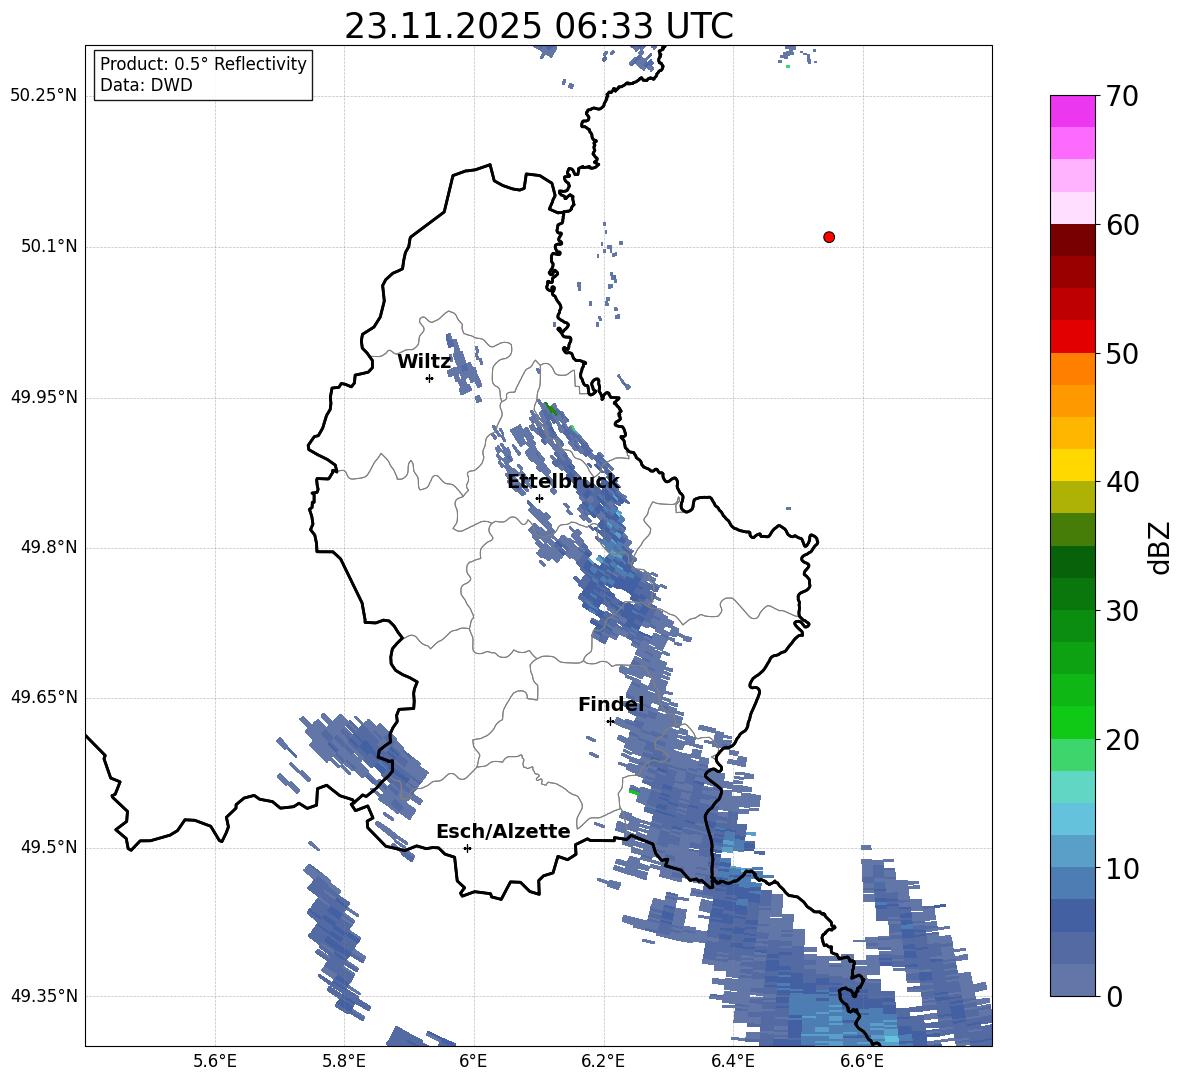Click the Wiltz station cross marker

pos(429,378)
